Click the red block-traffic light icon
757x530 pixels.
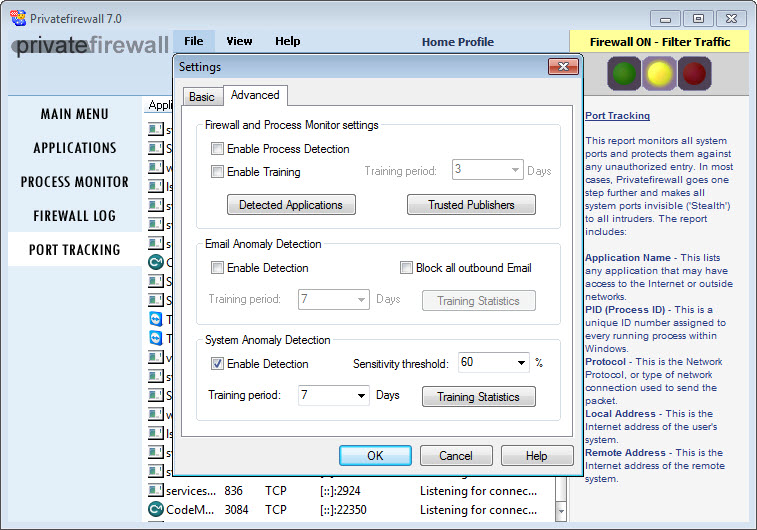pos(695,73)
